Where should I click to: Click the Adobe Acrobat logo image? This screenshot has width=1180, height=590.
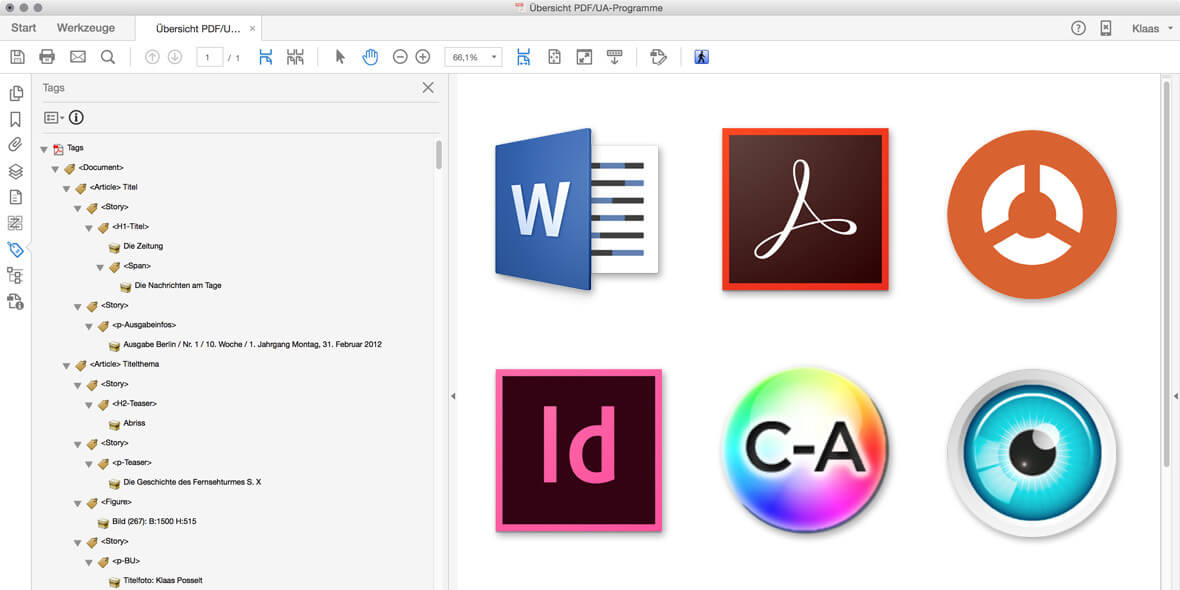pos(805,209)
